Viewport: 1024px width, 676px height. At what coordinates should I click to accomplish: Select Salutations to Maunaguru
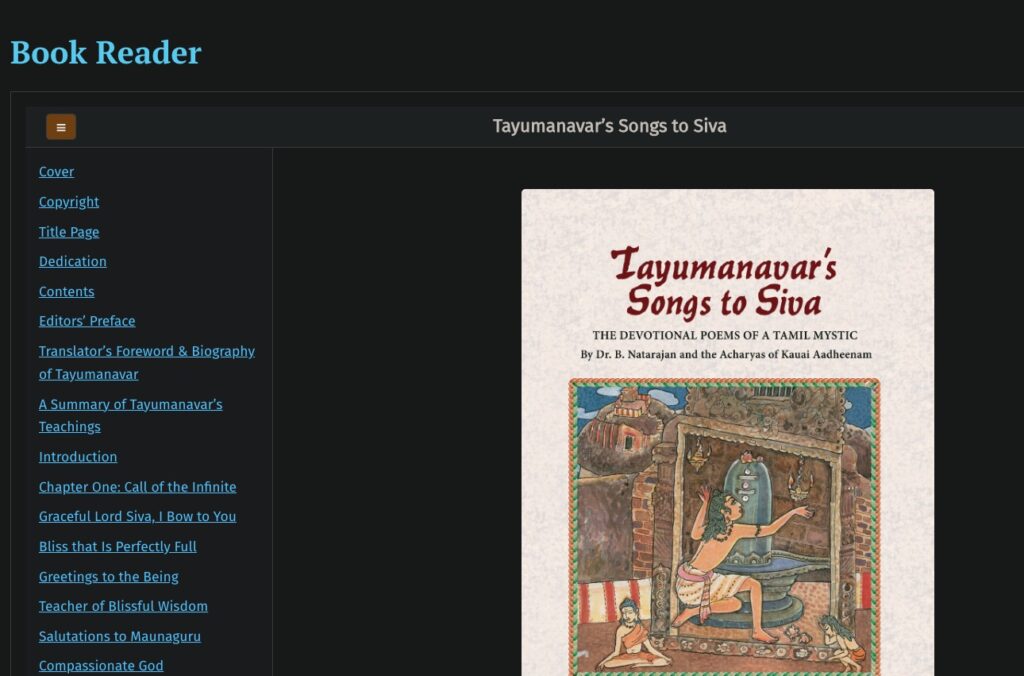119,636
